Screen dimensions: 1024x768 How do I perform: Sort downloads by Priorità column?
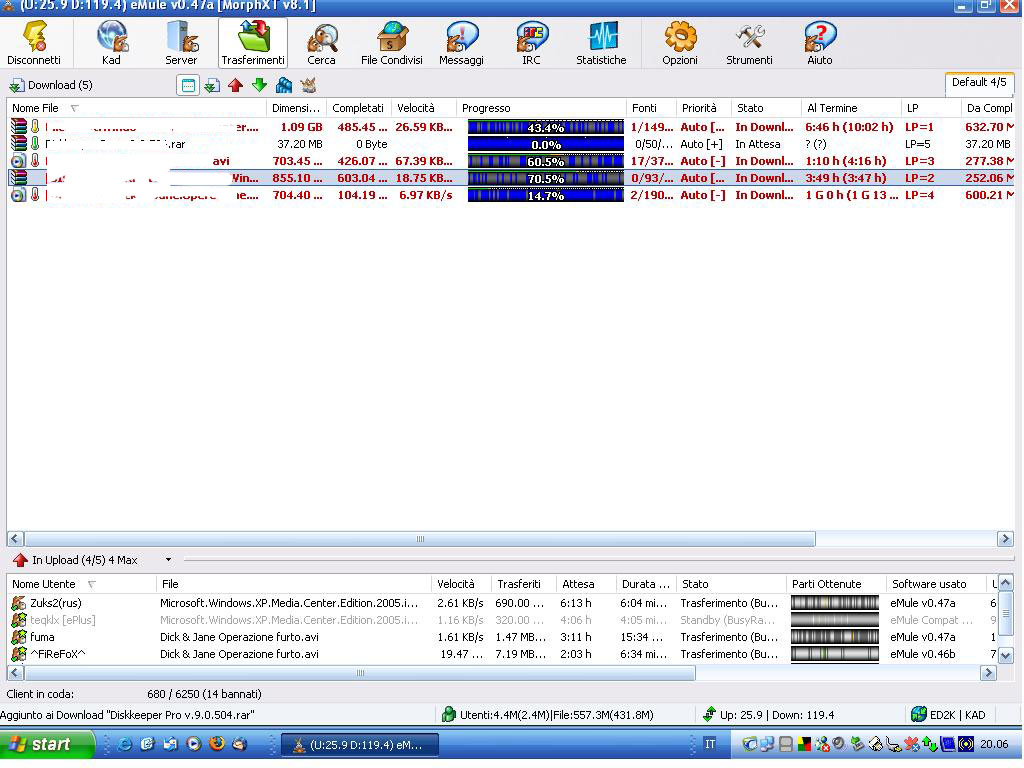[703, 108]
